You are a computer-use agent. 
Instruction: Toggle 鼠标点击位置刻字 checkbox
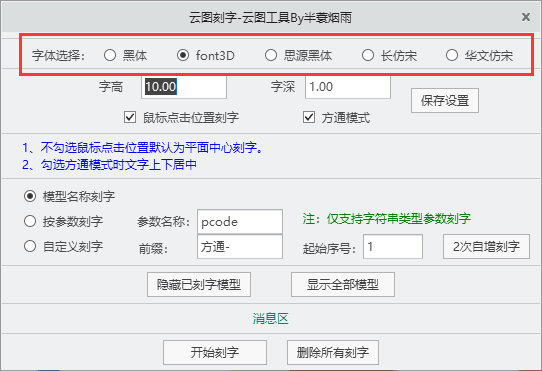(130, 117)
